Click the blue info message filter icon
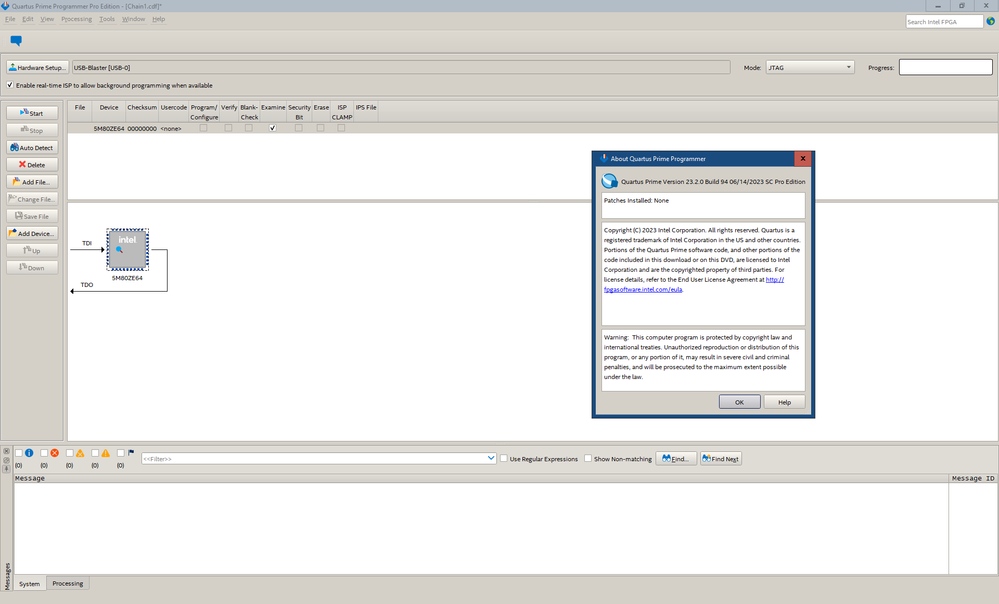Viewport: 999px width, 604px height. coord(29,453)
